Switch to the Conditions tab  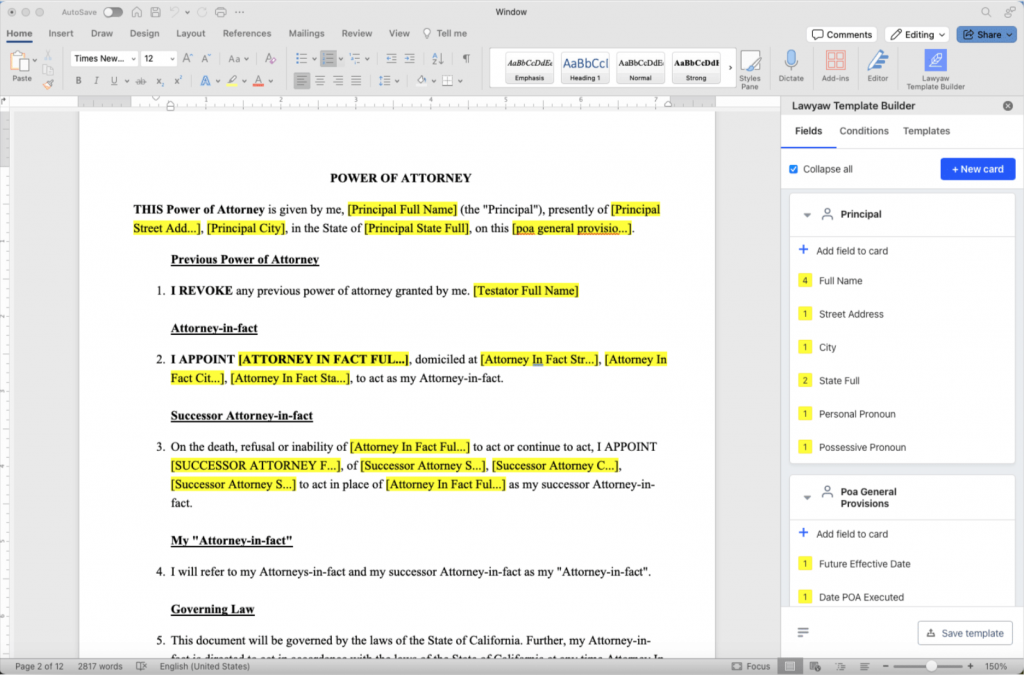864,131
